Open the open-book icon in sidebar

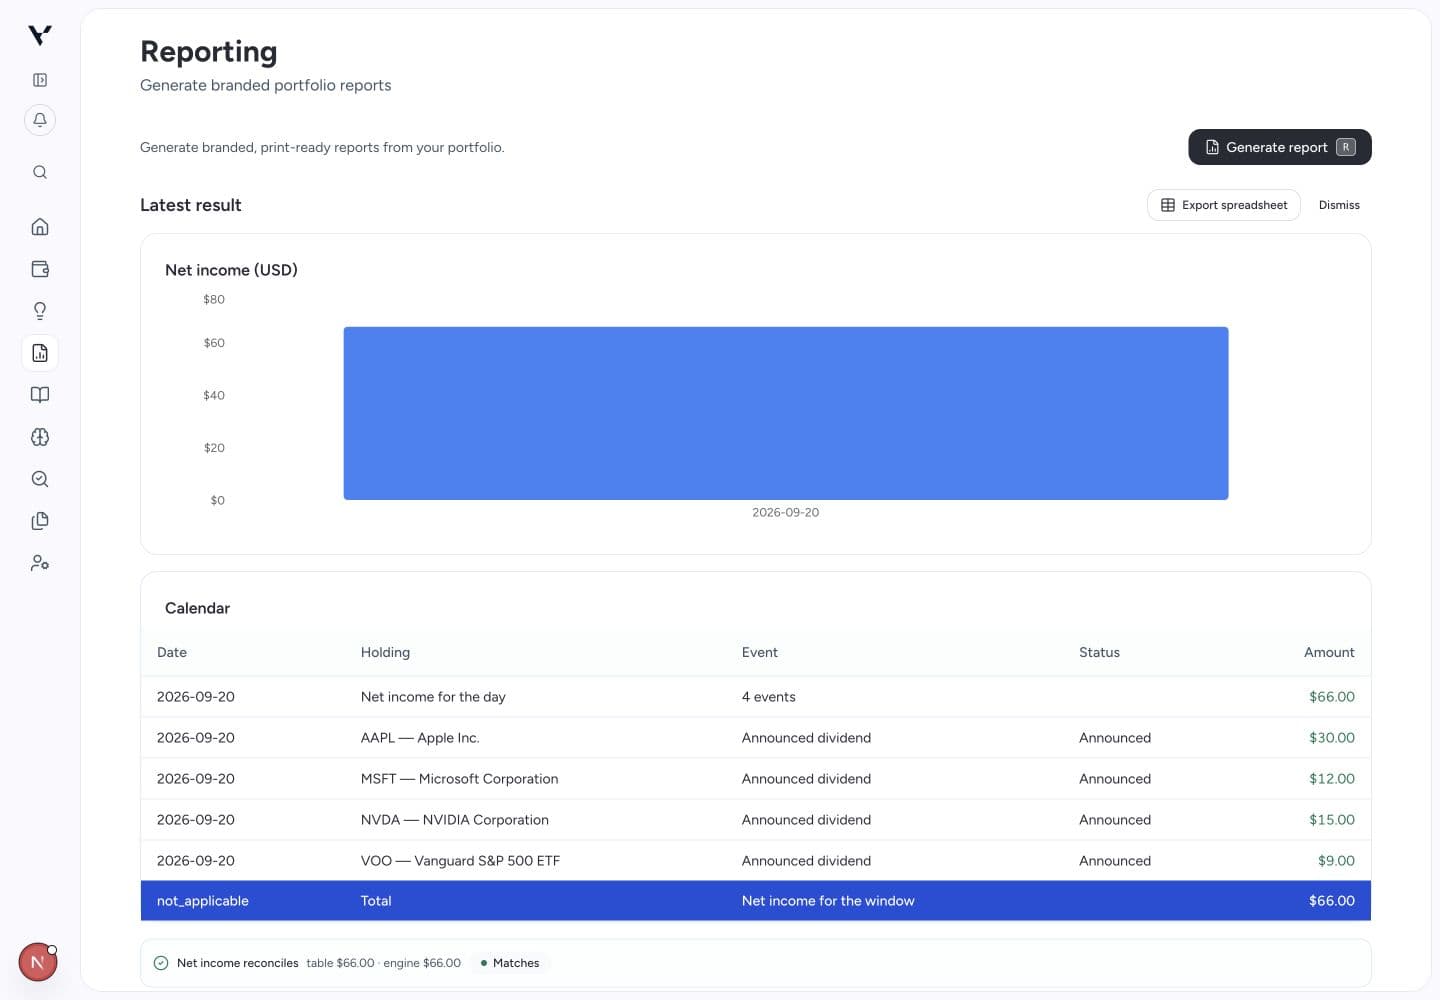[x=40, y=395]
